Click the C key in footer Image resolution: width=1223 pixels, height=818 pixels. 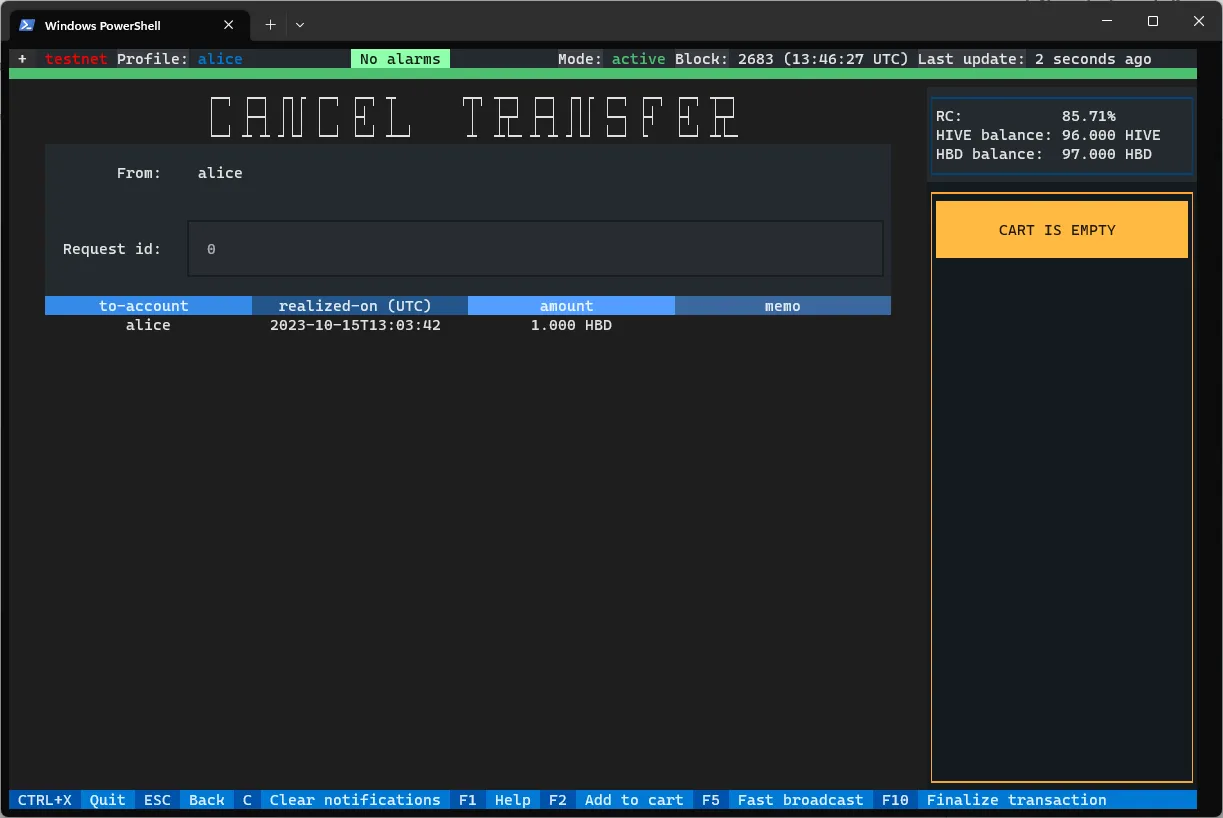[x=247, y=800]
